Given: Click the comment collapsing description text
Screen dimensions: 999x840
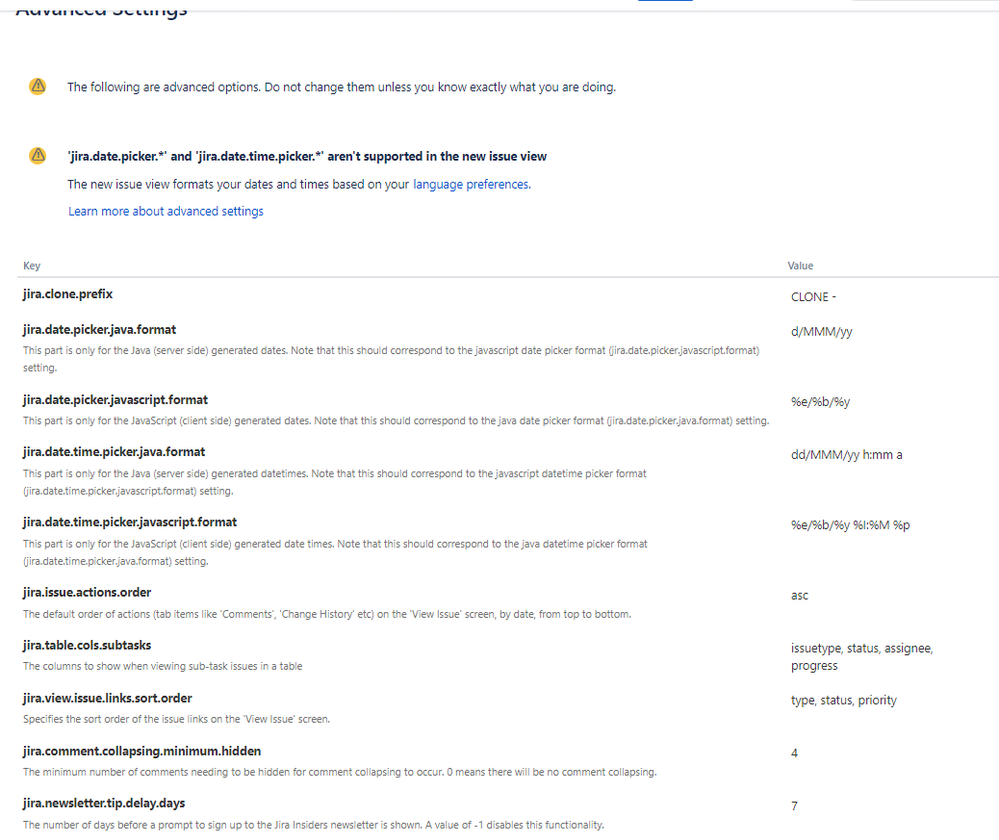Looking at the screenshot, I should pyautogui.click(x=340, y=772).
